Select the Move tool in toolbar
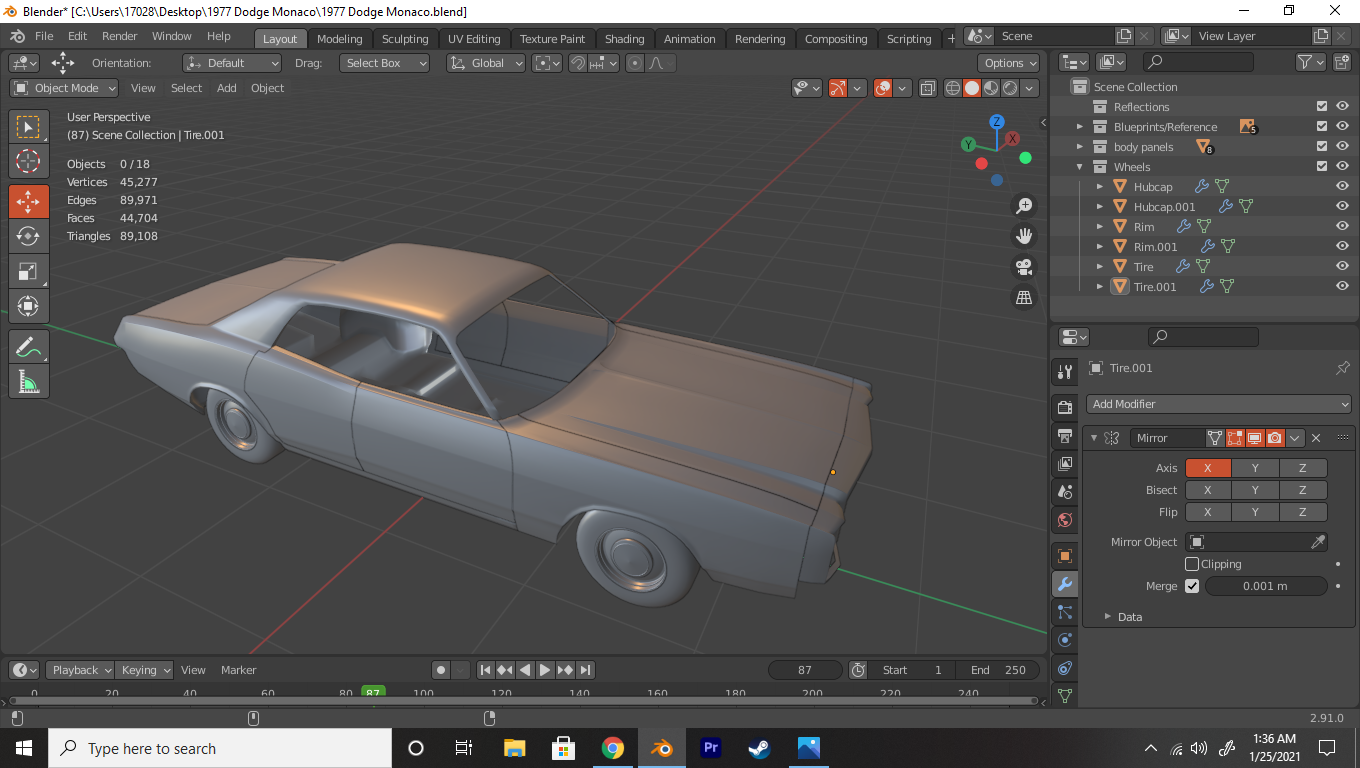Screen dimensions: 1360x768 28,201
